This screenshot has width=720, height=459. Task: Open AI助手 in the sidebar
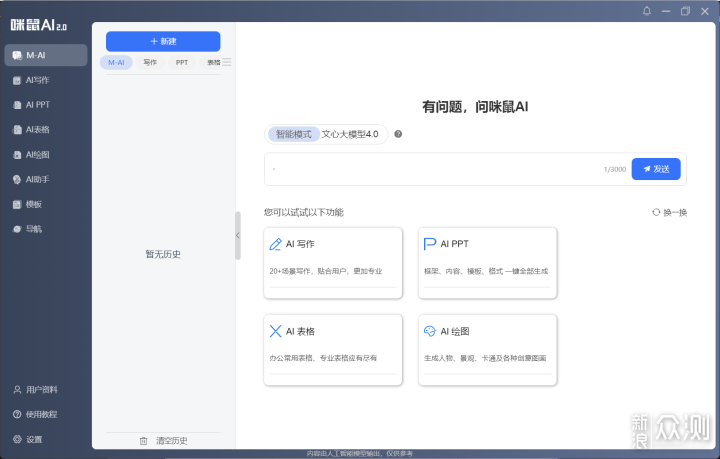tap(37, 179)
